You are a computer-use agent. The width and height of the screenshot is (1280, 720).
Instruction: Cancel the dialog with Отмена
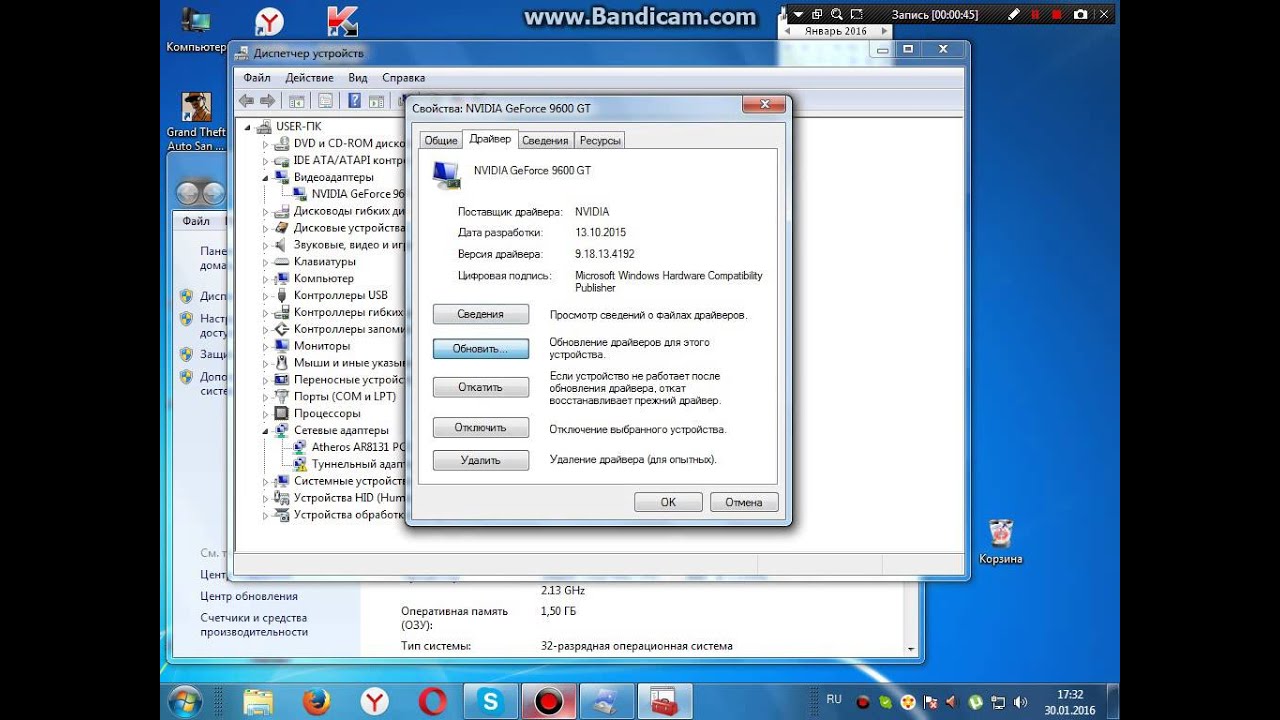744,502
